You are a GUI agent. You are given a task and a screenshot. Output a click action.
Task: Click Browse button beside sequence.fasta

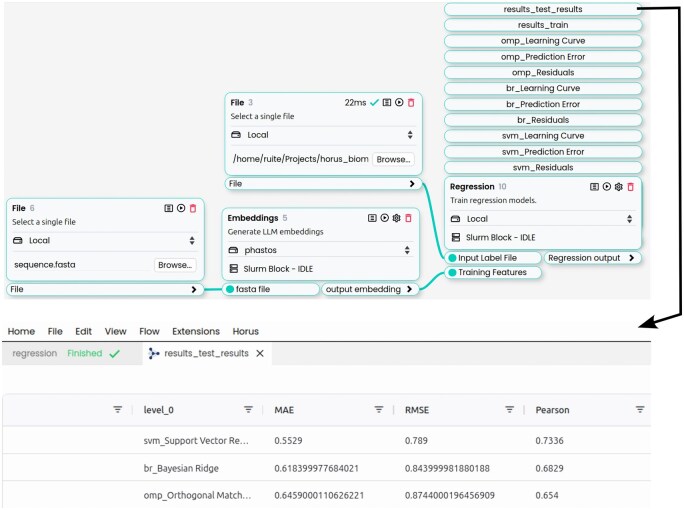pos(175,265)
